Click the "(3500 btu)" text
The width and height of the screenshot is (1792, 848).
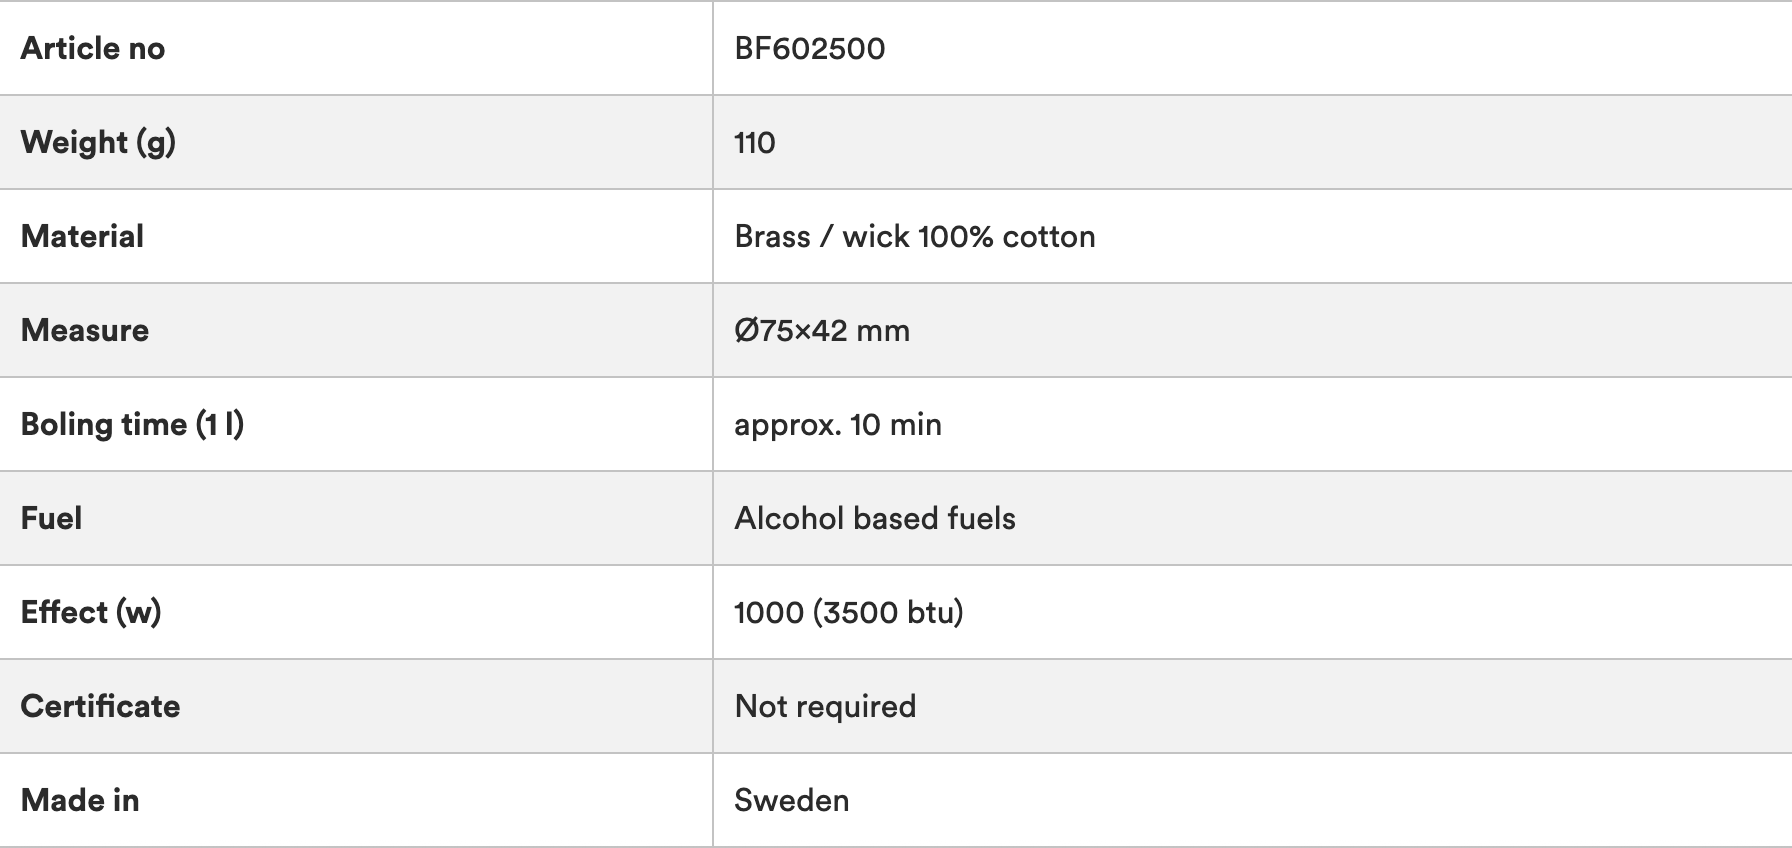(888, 612)
